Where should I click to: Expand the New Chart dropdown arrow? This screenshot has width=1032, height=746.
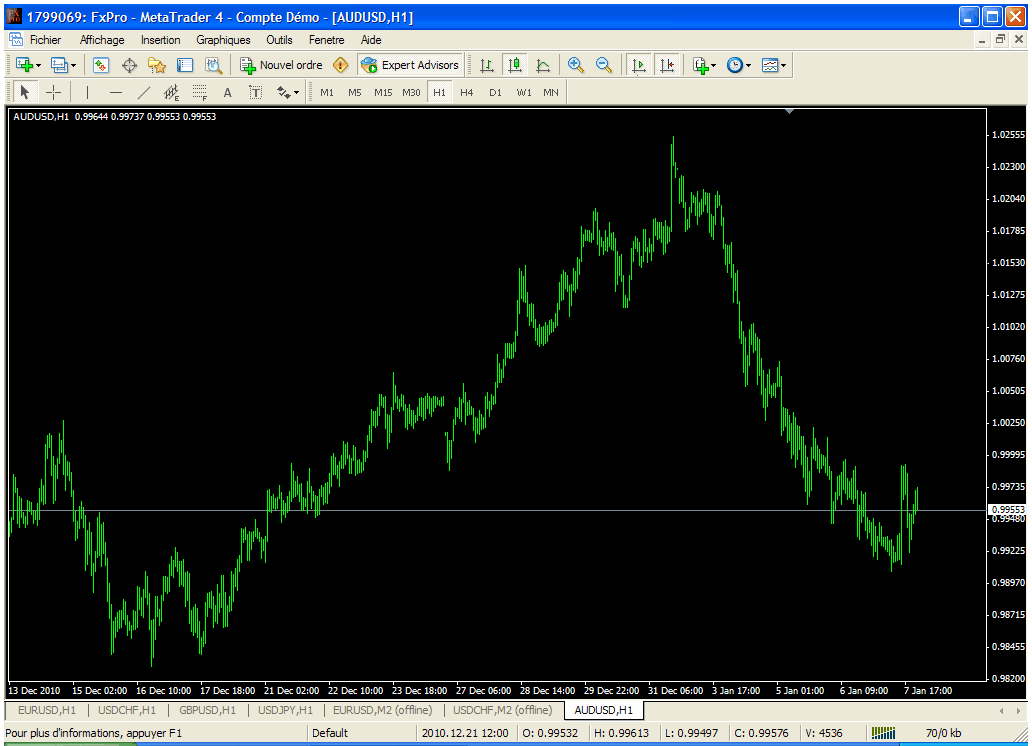pos(39,65)
